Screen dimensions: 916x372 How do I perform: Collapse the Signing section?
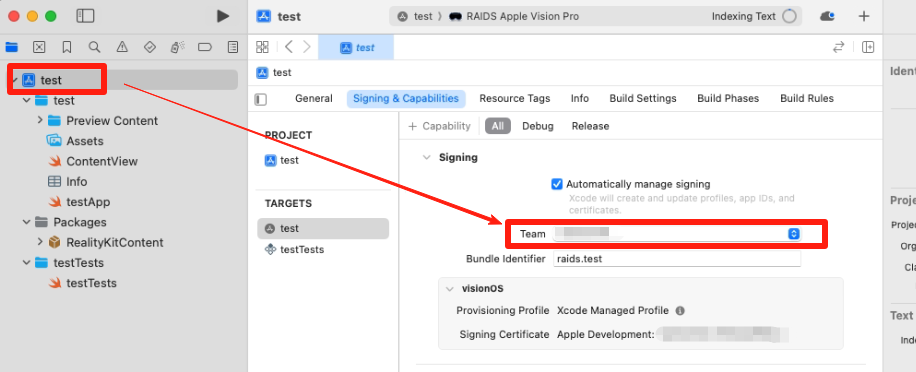(x=427, y=158)
